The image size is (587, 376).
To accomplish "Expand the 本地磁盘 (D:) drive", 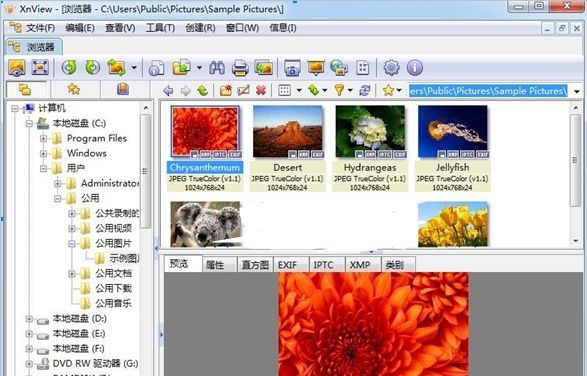I will coord(29,319).
